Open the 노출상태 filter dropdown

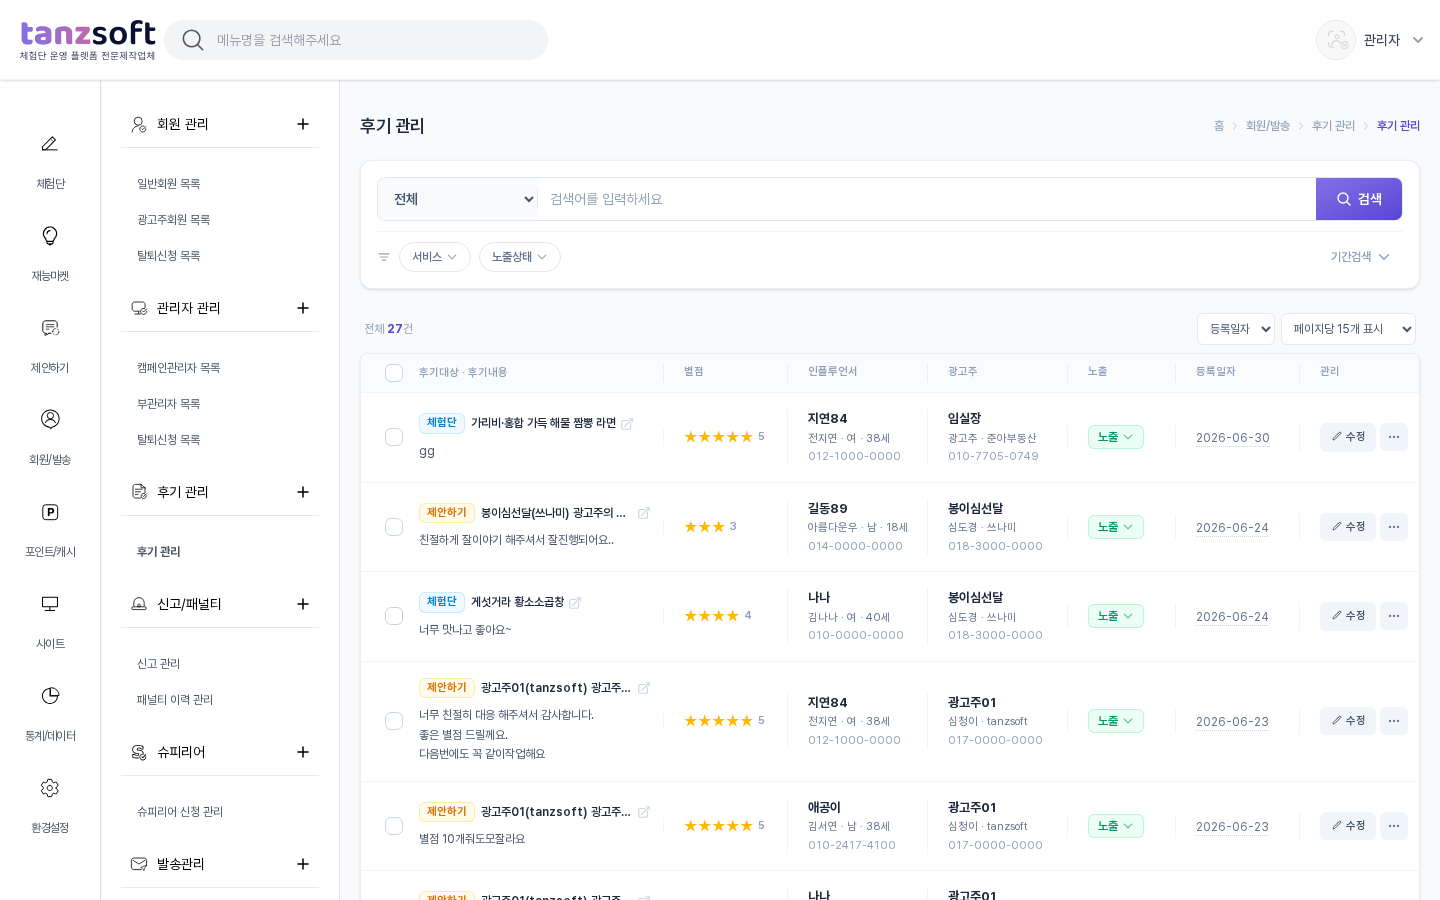[520, 257]
